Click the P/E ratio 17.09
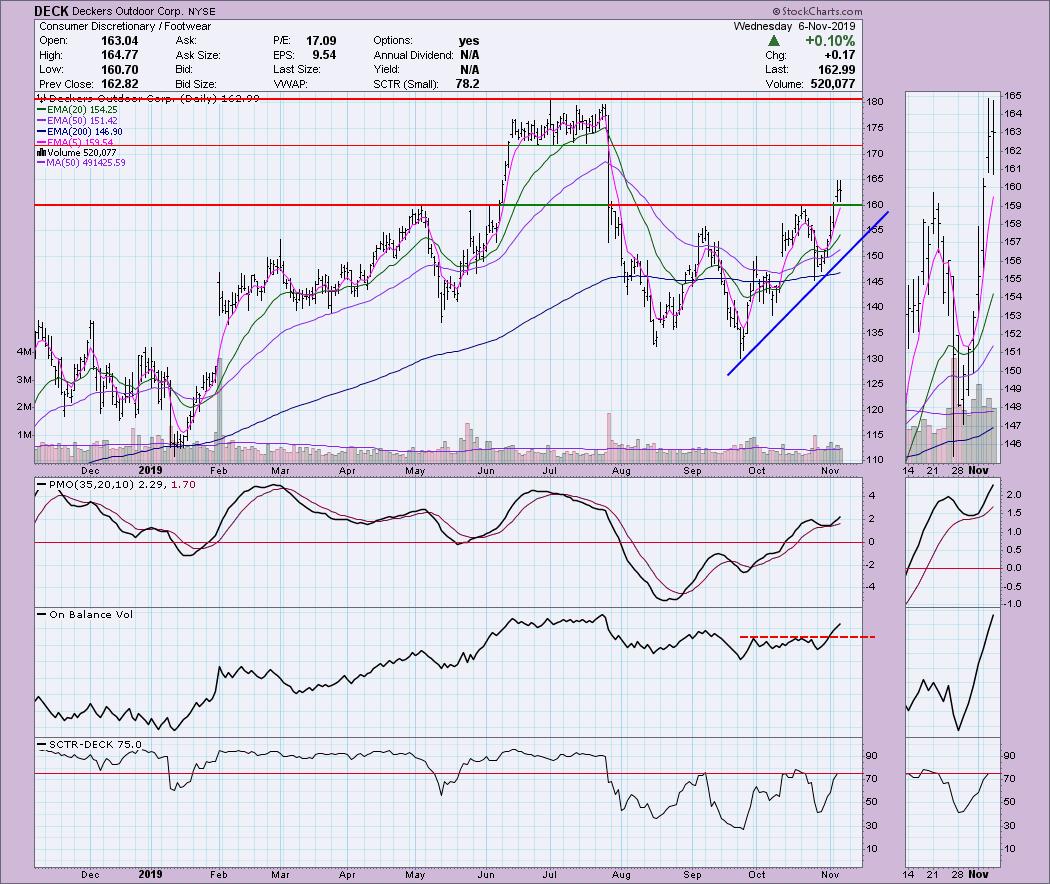Screen dimensions: 1050x884 point(321,41)
